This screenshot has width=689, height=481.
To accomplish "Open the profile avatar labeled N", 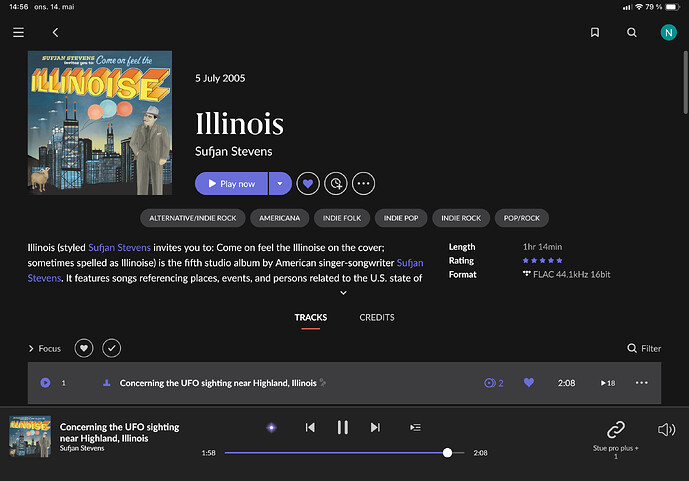I will point(668,33).
